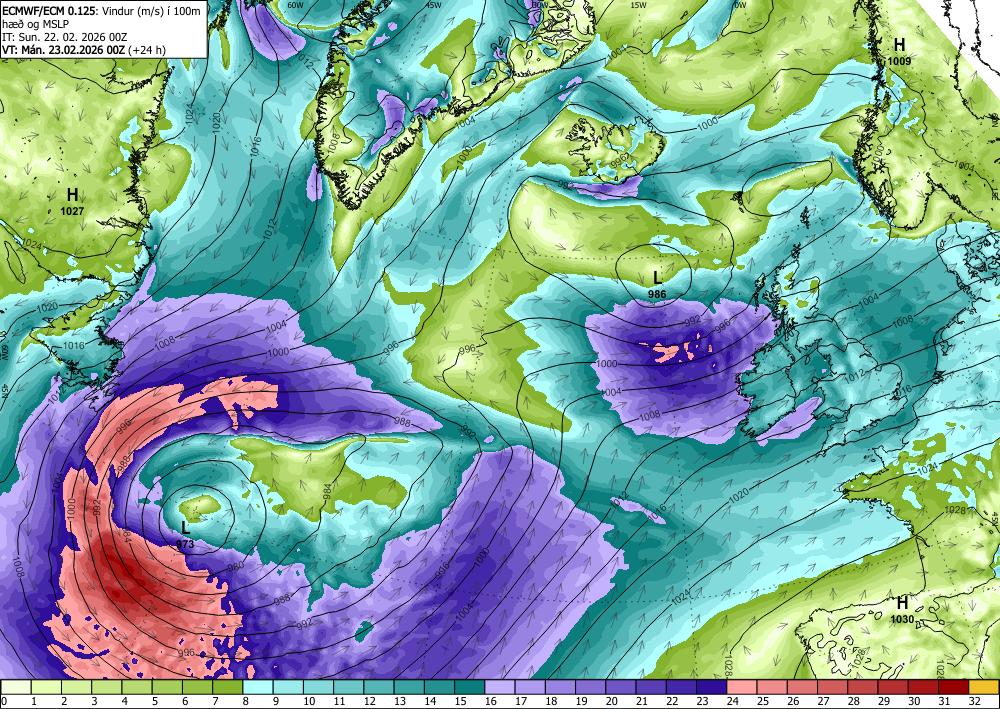This screenshot has height=709, width=1000.
Task: Select the purple swatch between 20 and 21
Action: pyautogui.click(x=622, y=687)
